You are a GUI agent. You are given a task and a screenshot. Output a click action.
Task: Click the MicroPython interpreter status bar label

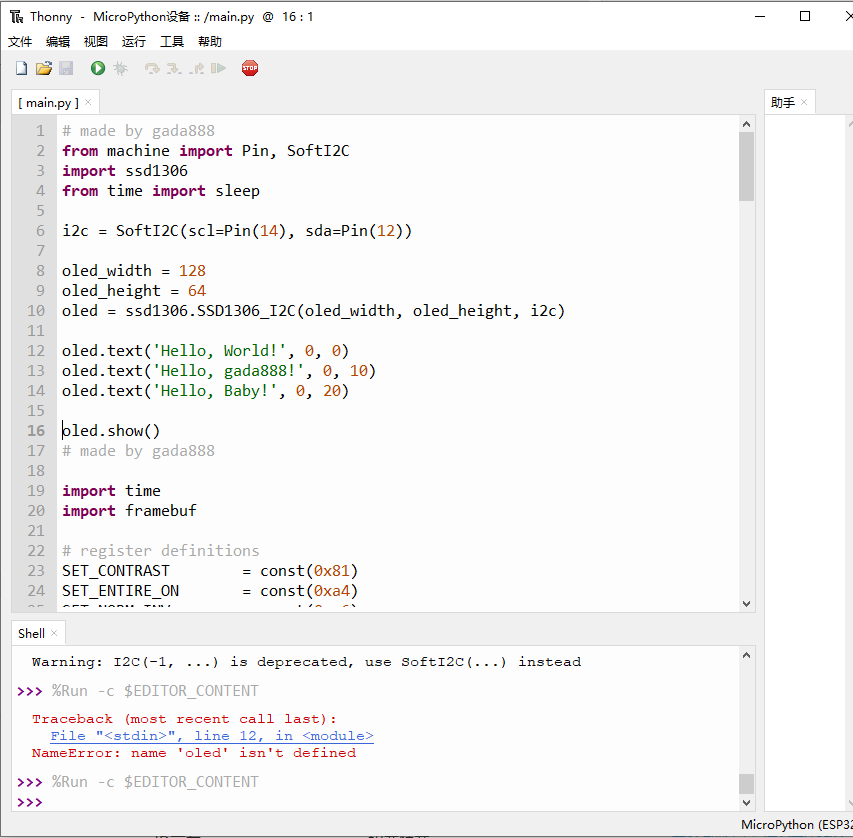pos(796,824)
